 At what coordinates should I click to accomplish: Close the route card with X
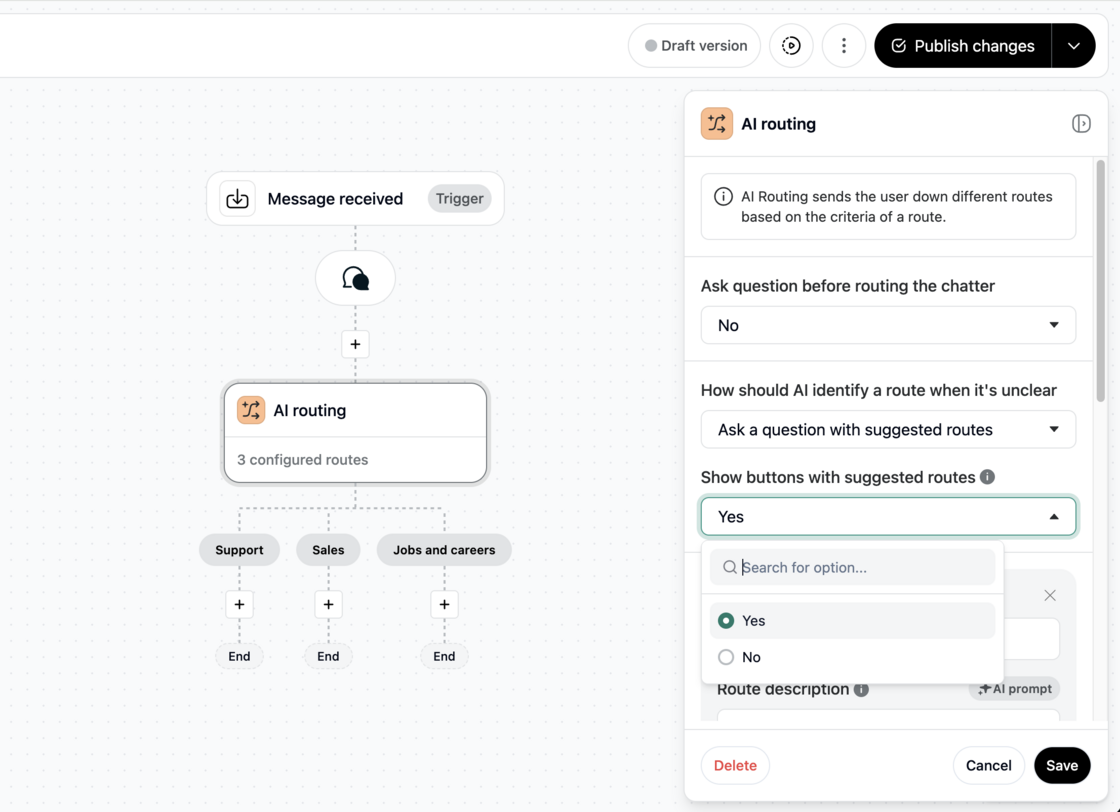pos(1049,596)
